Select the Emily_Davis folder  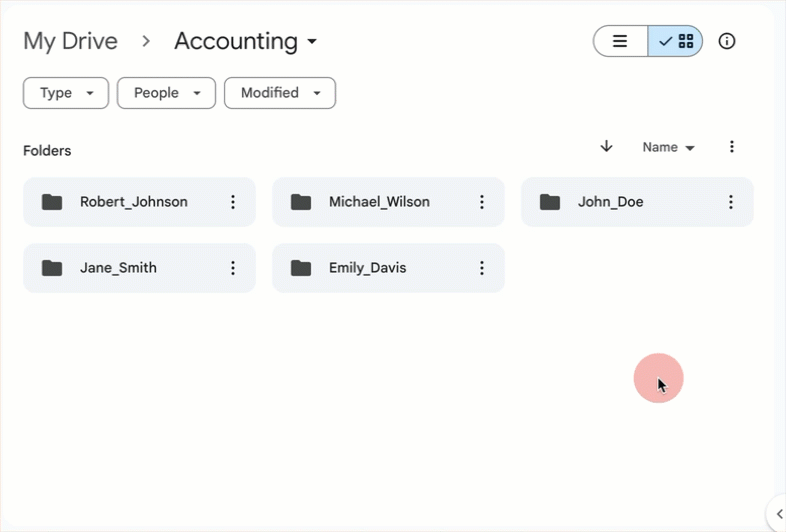click(x=367, y=268)
